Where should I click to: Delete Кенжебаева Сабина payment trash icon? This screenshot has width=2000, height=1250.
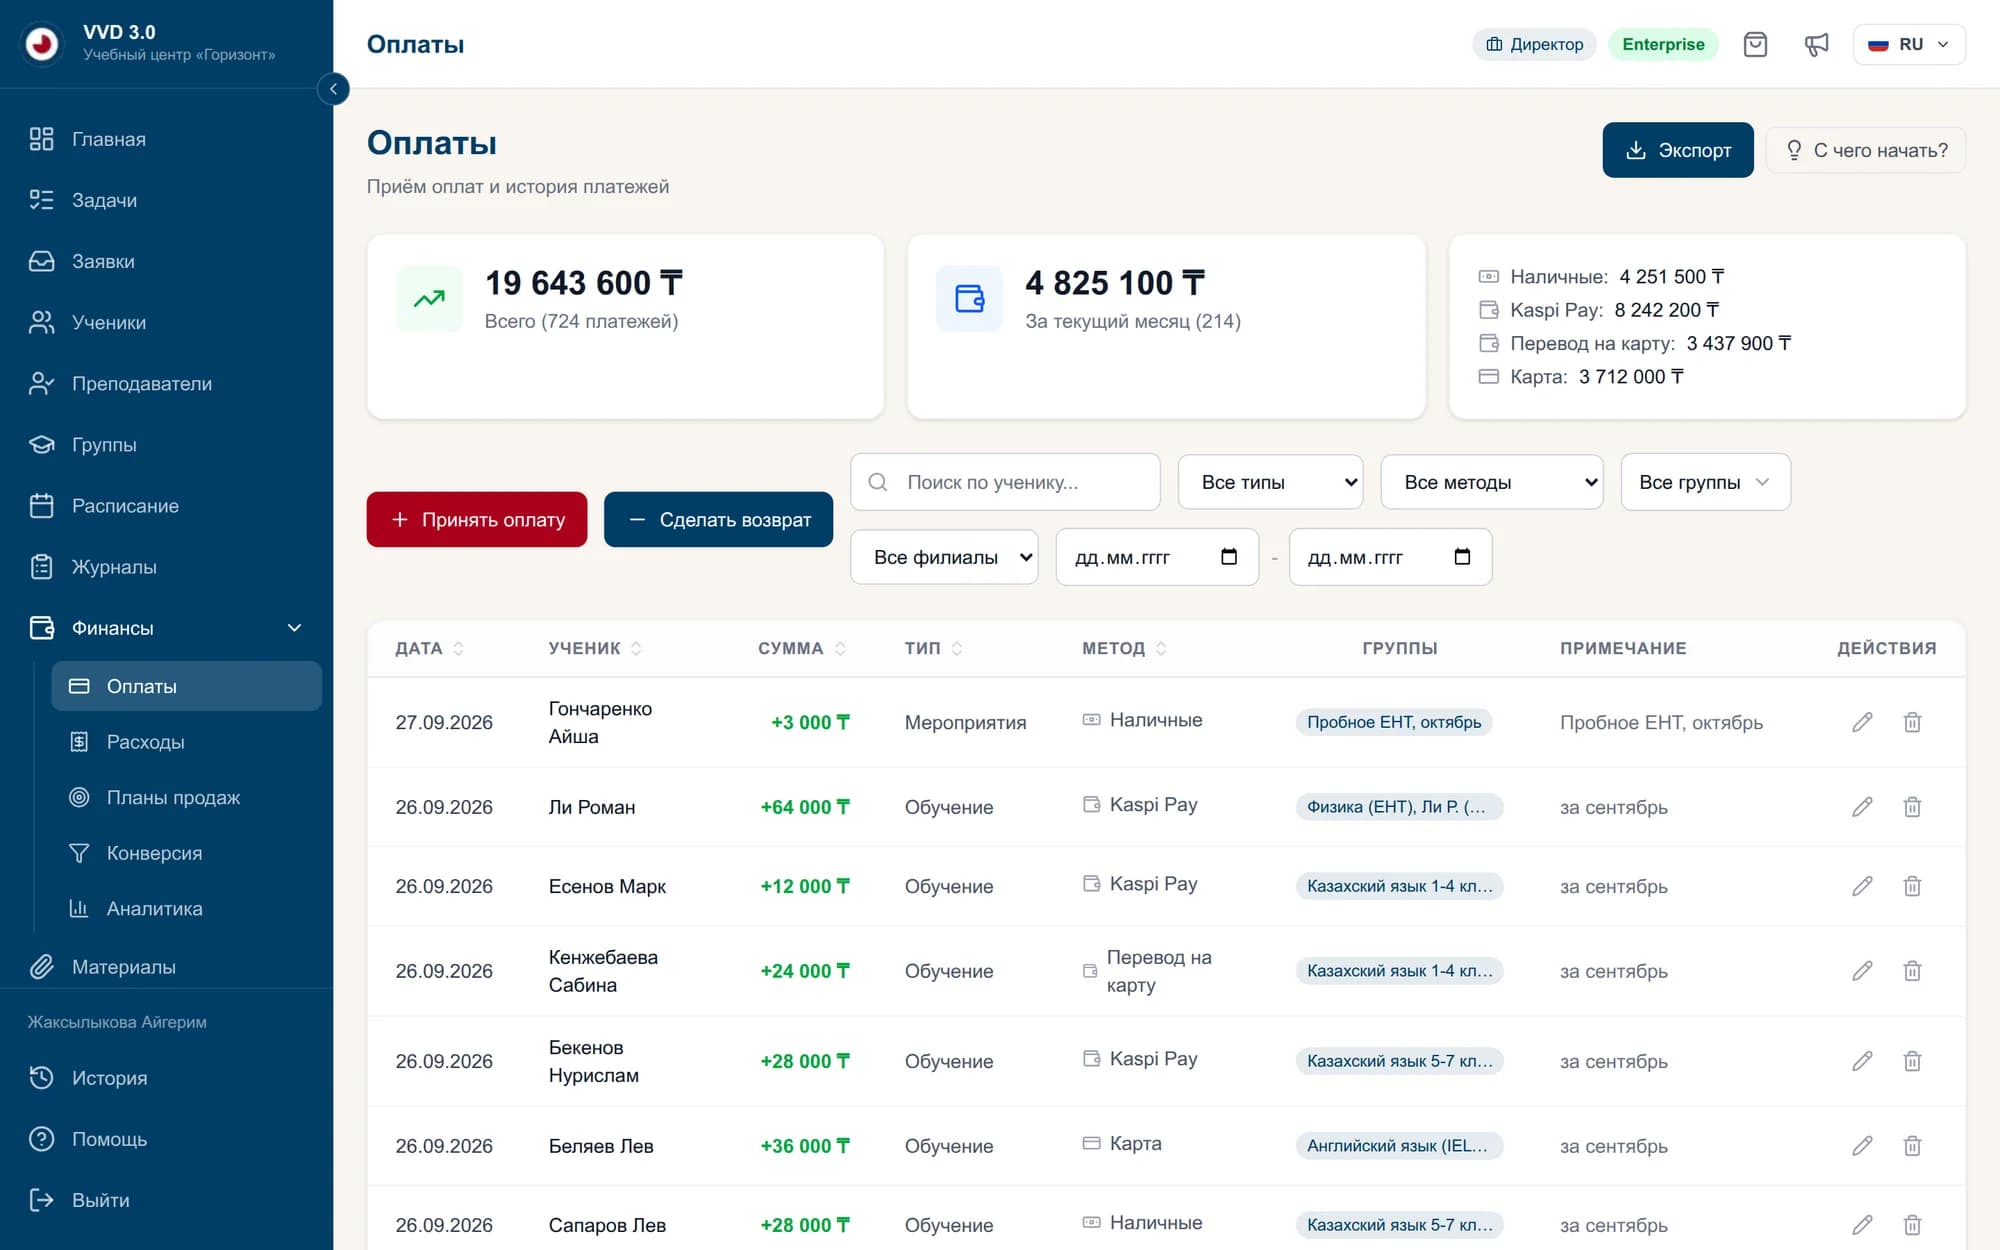(x=1912, y=971)
